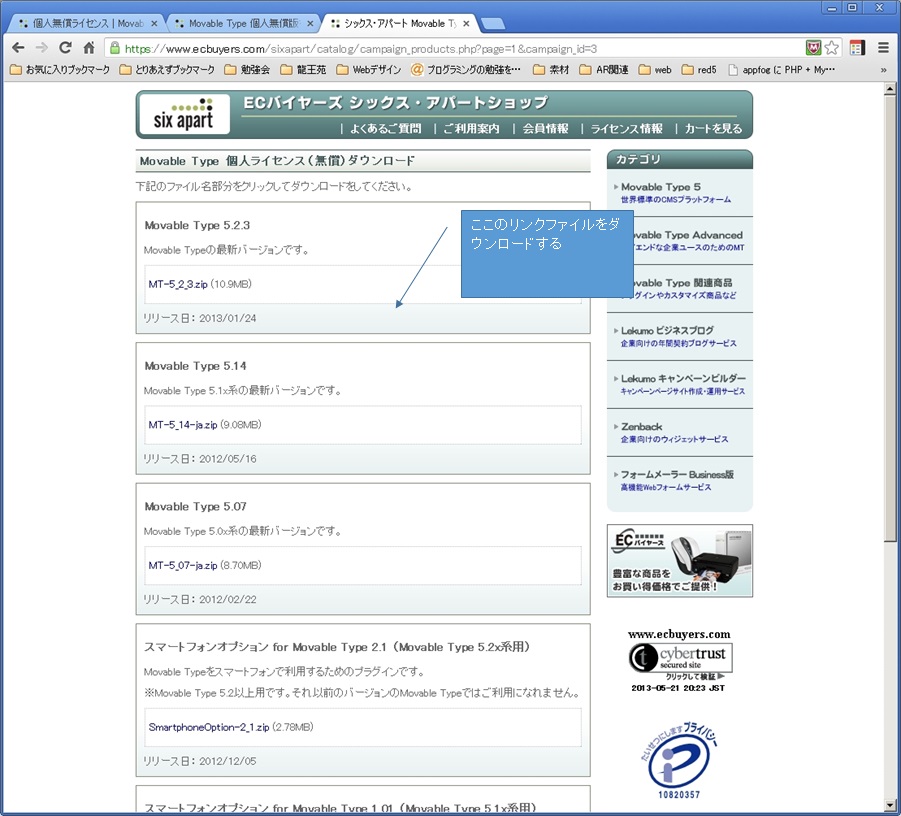Open the 龍王苑 bookmark folder

[303, 70]
